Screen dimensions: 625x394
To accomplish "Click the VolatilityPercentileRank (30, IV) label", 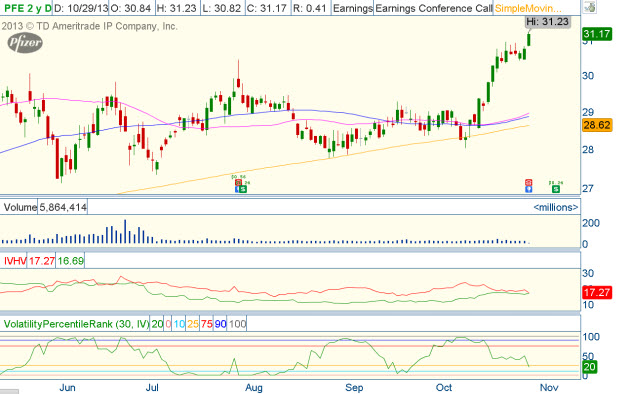I will click(x=76, y=324).
